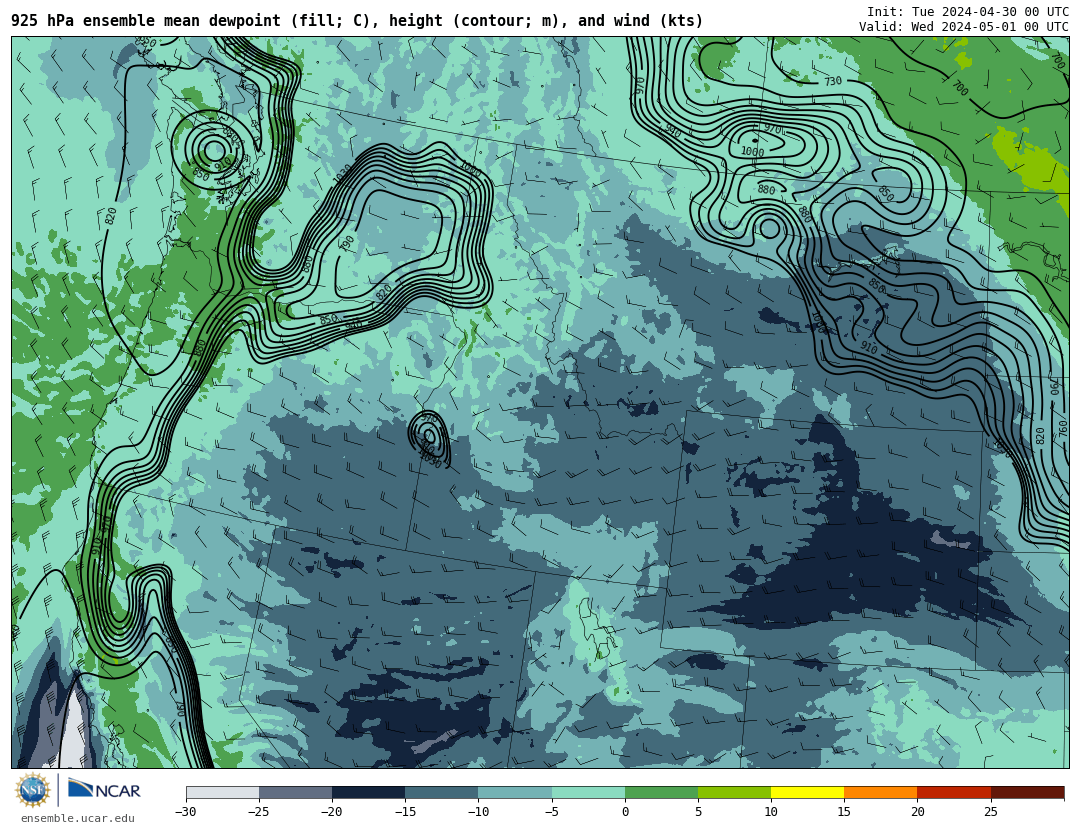Click the NCAR logo
The image size is (1080, 831).
[104, 789]
